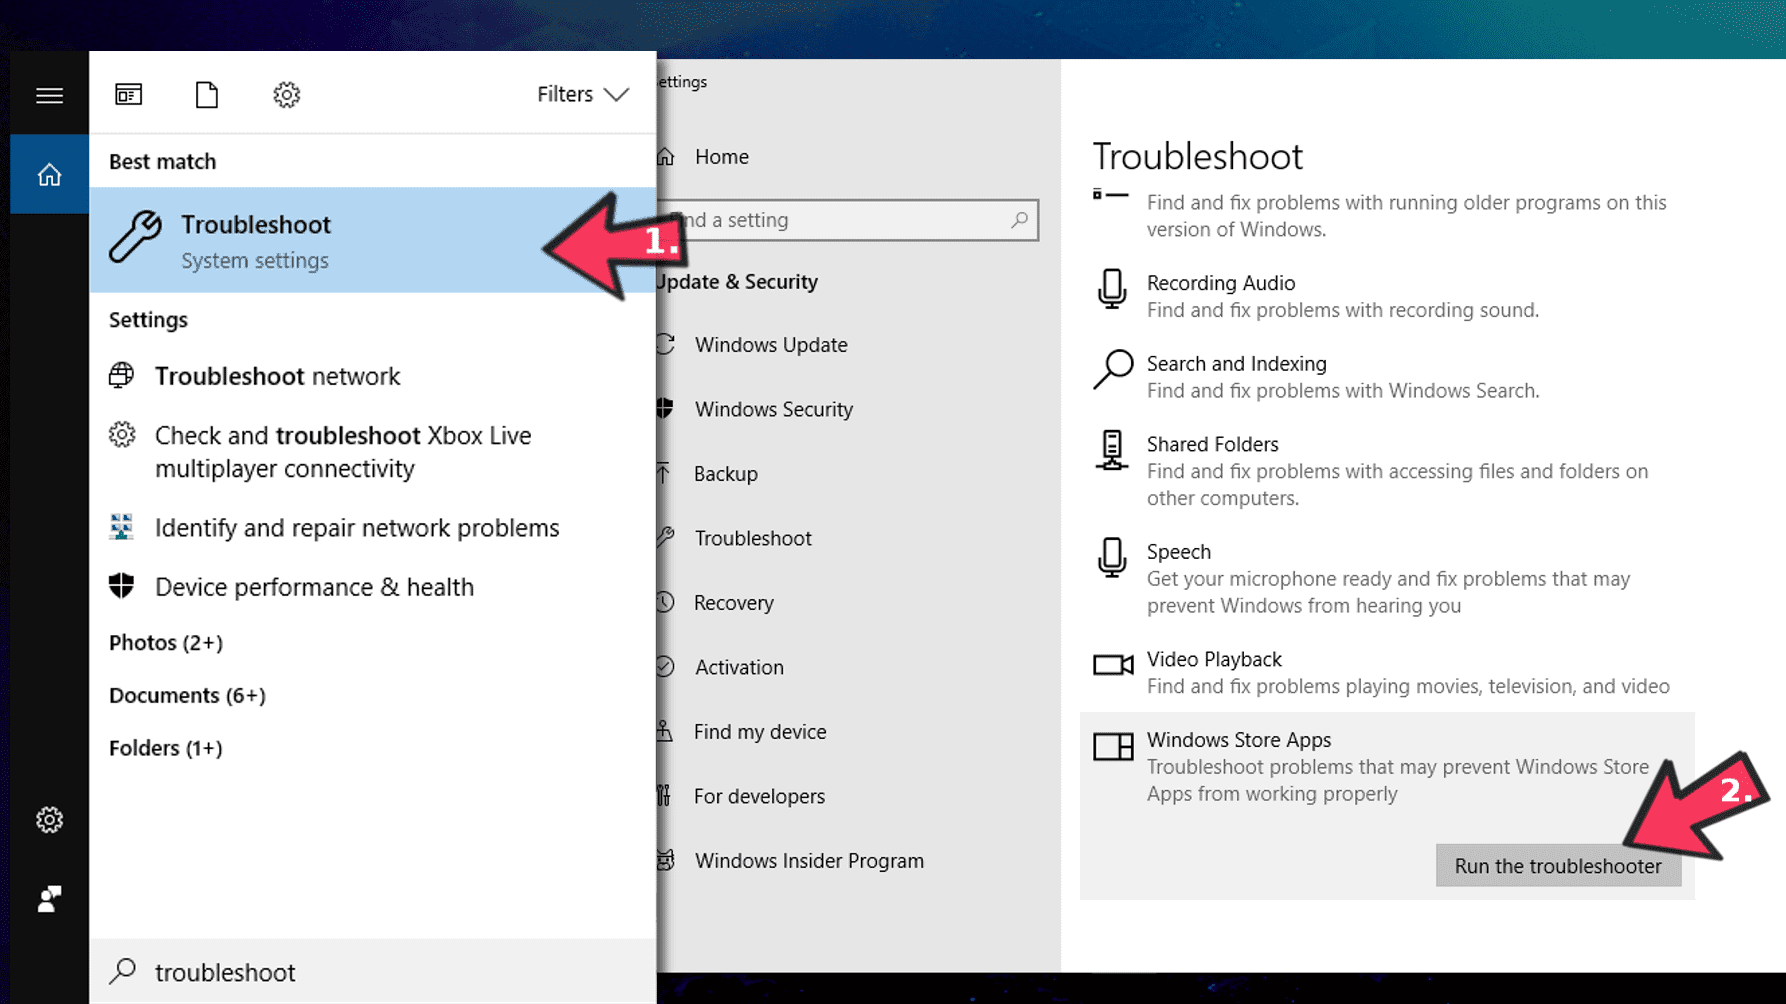Click Run the troubleshooter button
Viewport: 1786px width, 1004px height.
click(1558, 866)
